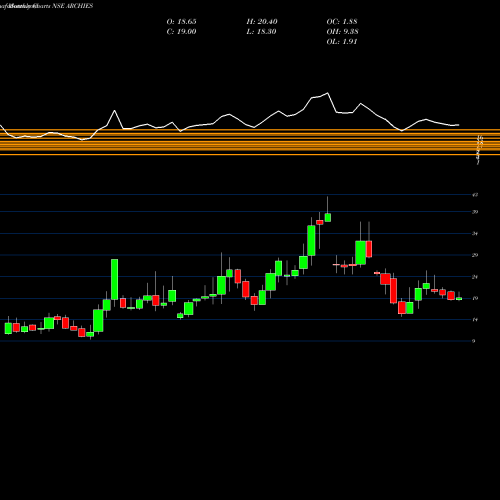Click the '19' price axis label

475,298
